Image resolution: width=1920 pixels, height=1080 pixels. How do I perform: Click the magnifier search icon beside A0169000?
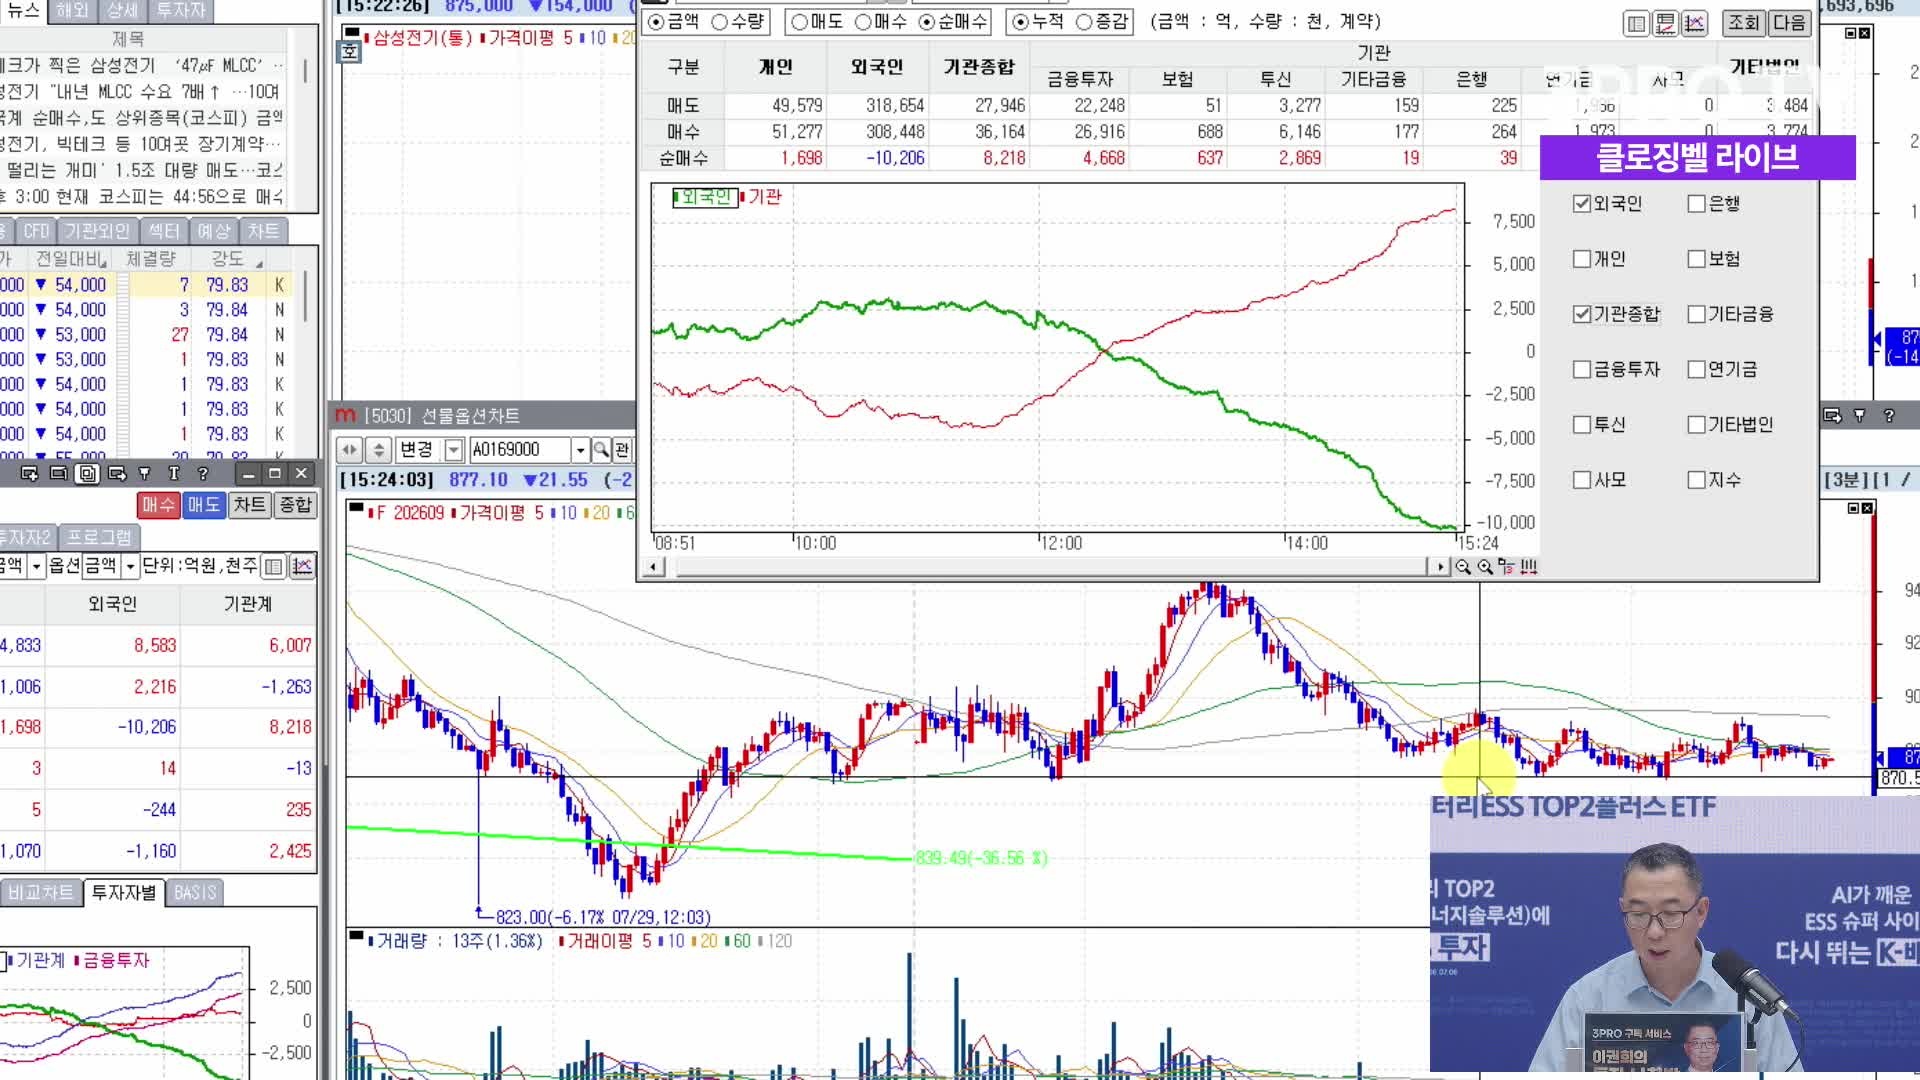(x=601, y=450)
